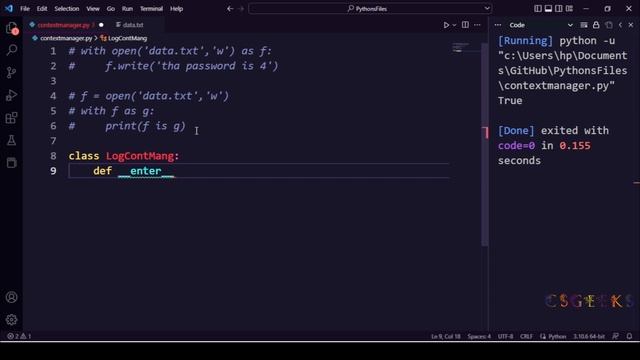Change the CRLF line ending setting
640x360 pixels.
(526, 336)
